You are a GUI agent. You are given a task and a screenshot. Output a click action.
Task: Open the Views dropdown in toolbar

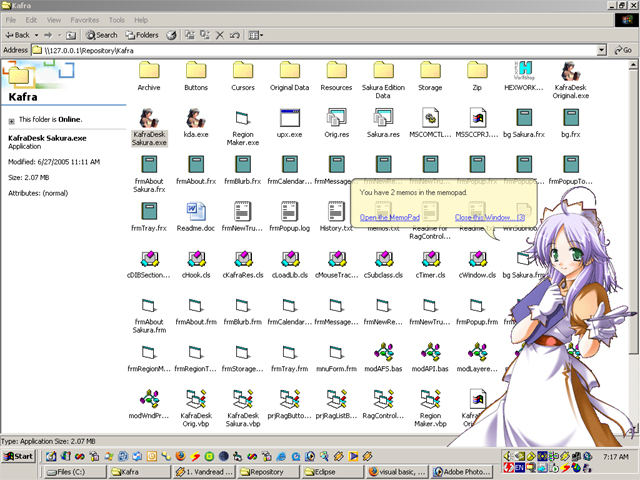click(x=256, y=35)
